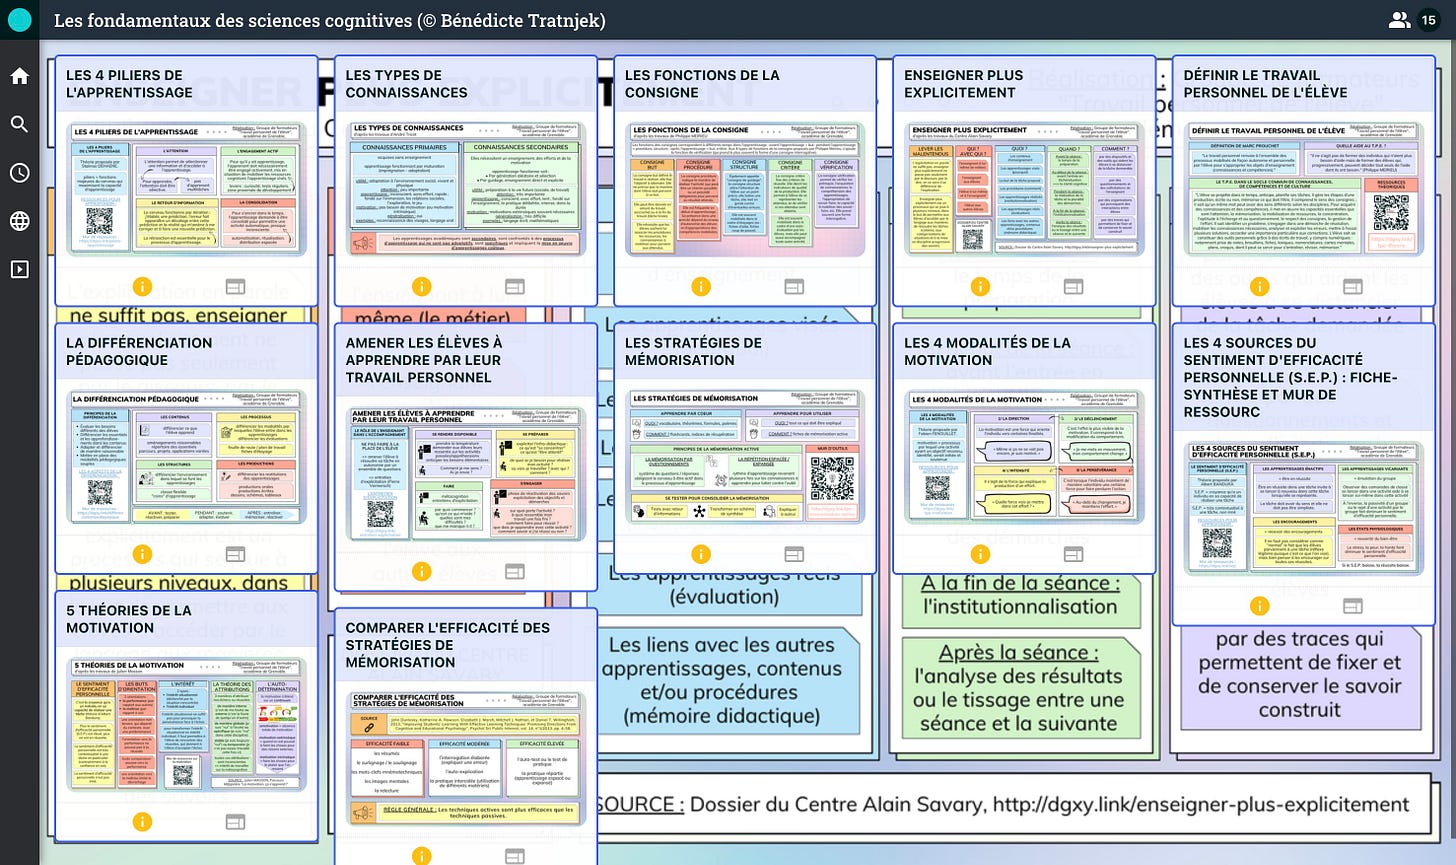The image size is (1456, 865).
Task: Show info for Amener les élèves à apprendre card
Action: (421, 571)
